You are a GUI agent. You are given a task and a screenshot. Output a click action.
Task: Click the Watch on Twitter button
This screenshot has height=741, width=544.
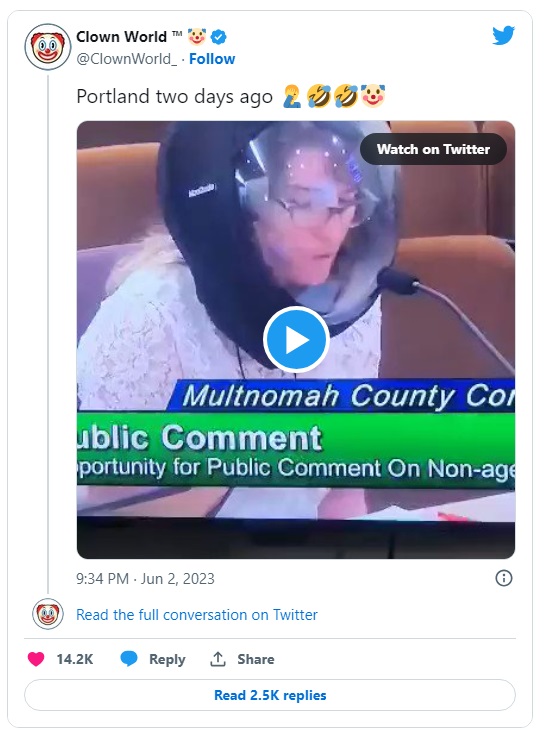pyautogui.click(x=433, y=149)
